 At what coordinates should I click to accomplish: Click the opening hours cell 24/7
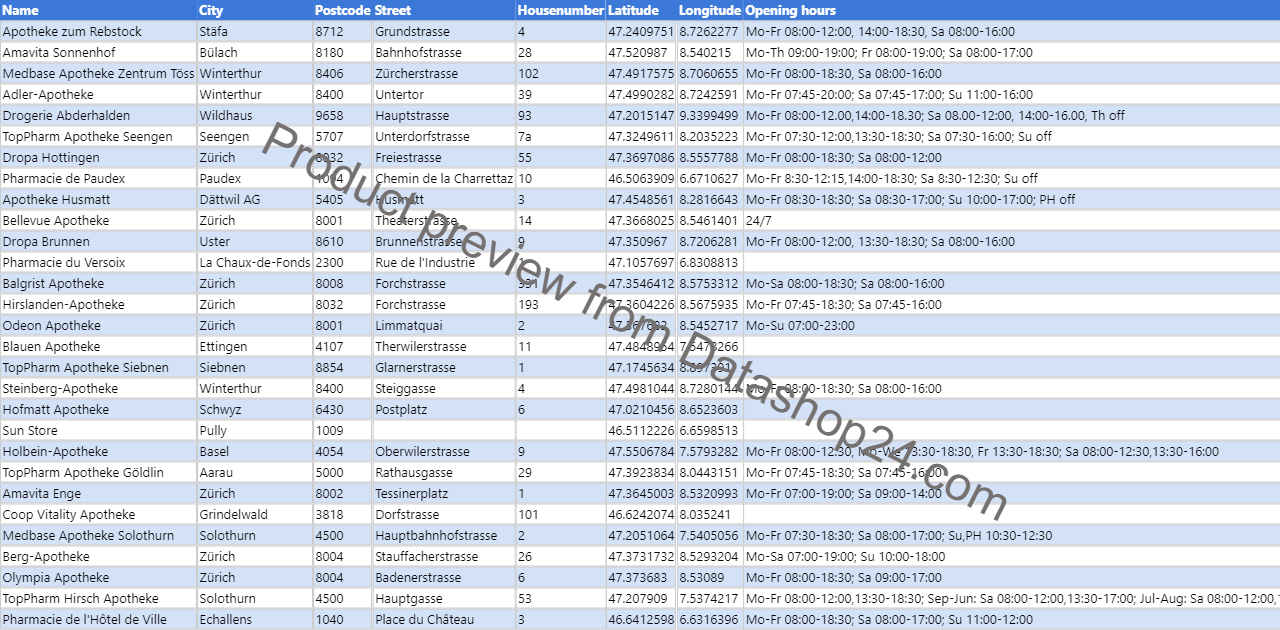pos(1011,221)
